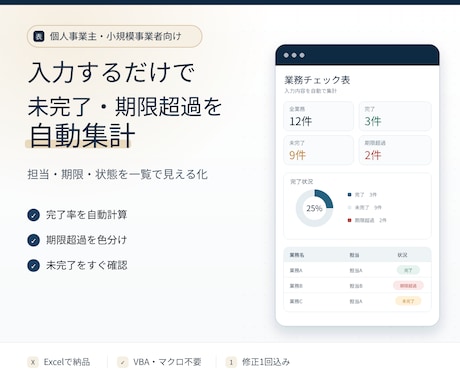Click the 期限超過 2件 legend label
Image resolution: width=460 pixels, height=380 pixels.
pyautogui.click(x=370, y=220)
